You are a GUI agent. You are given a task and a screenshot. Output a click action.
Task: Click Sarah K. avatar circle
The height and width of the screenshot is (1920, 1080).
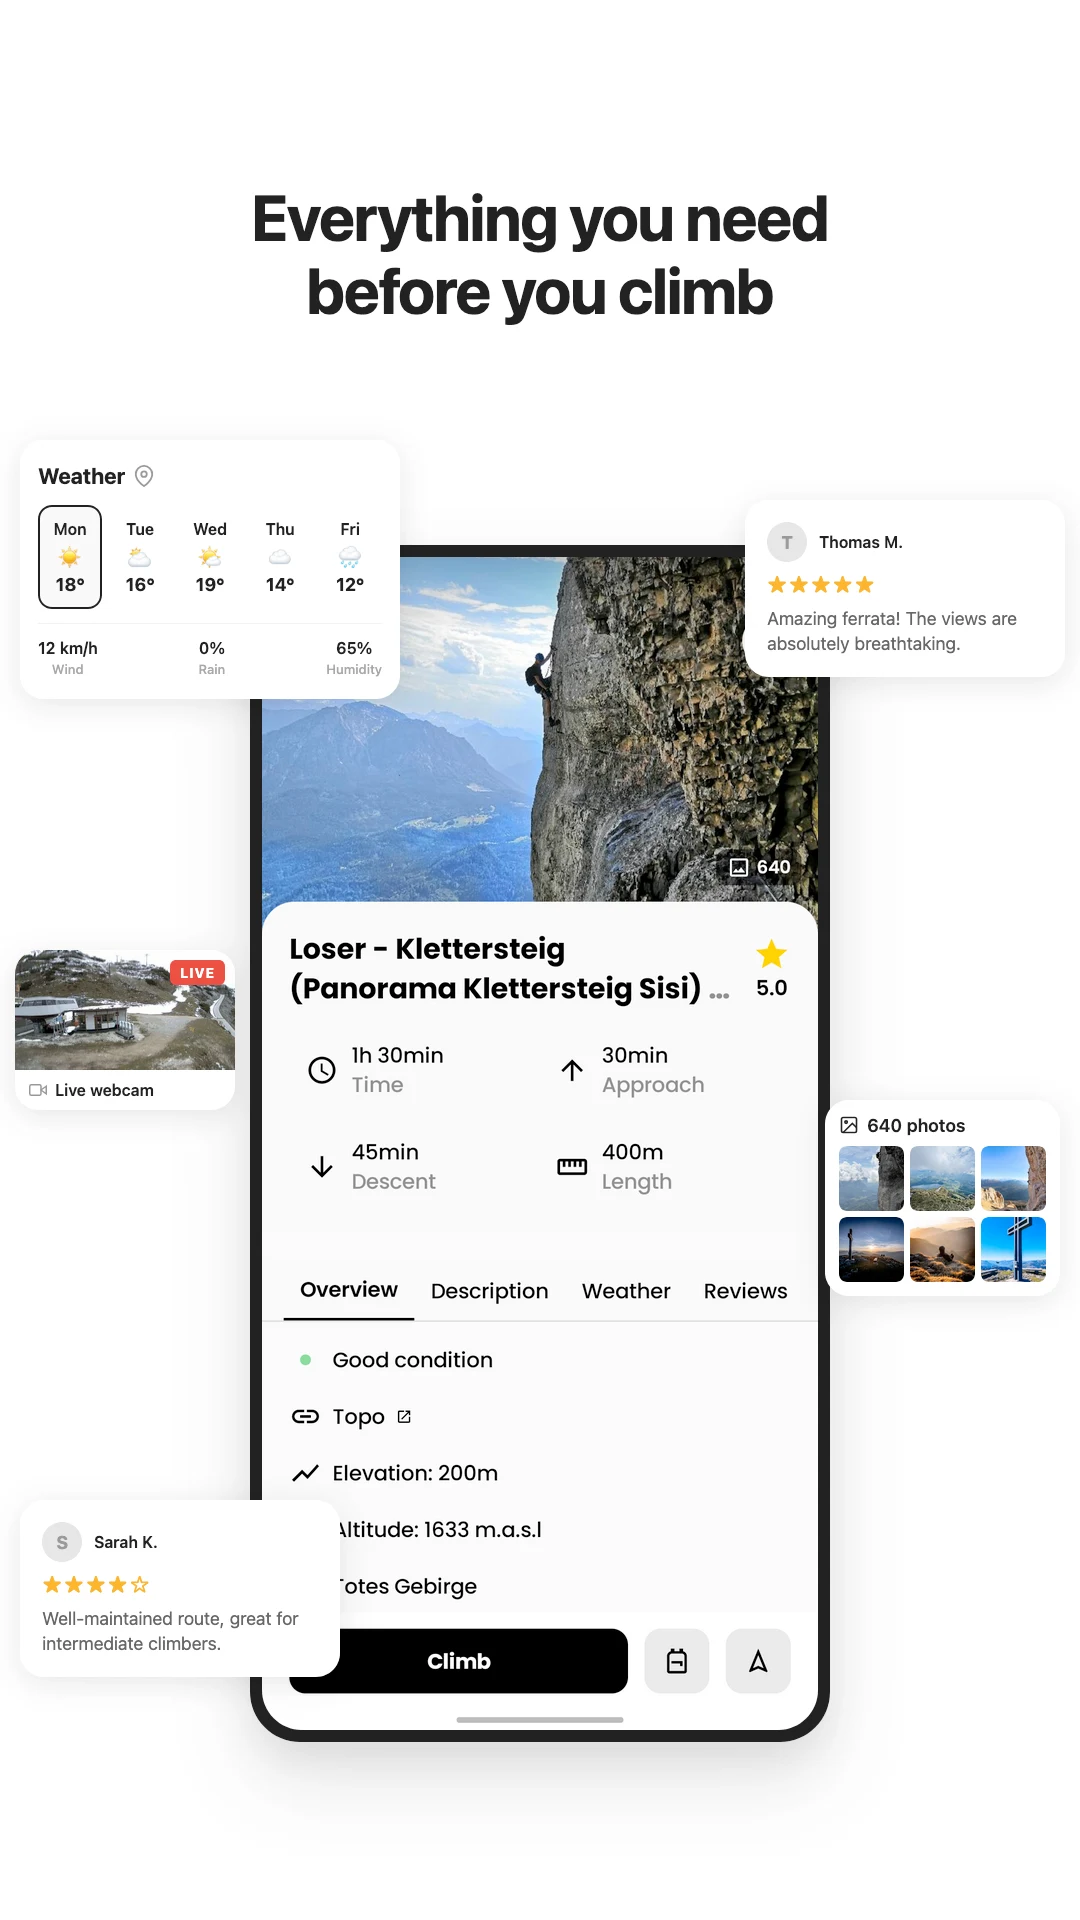pyautogui.click(x=62, y=1542)
